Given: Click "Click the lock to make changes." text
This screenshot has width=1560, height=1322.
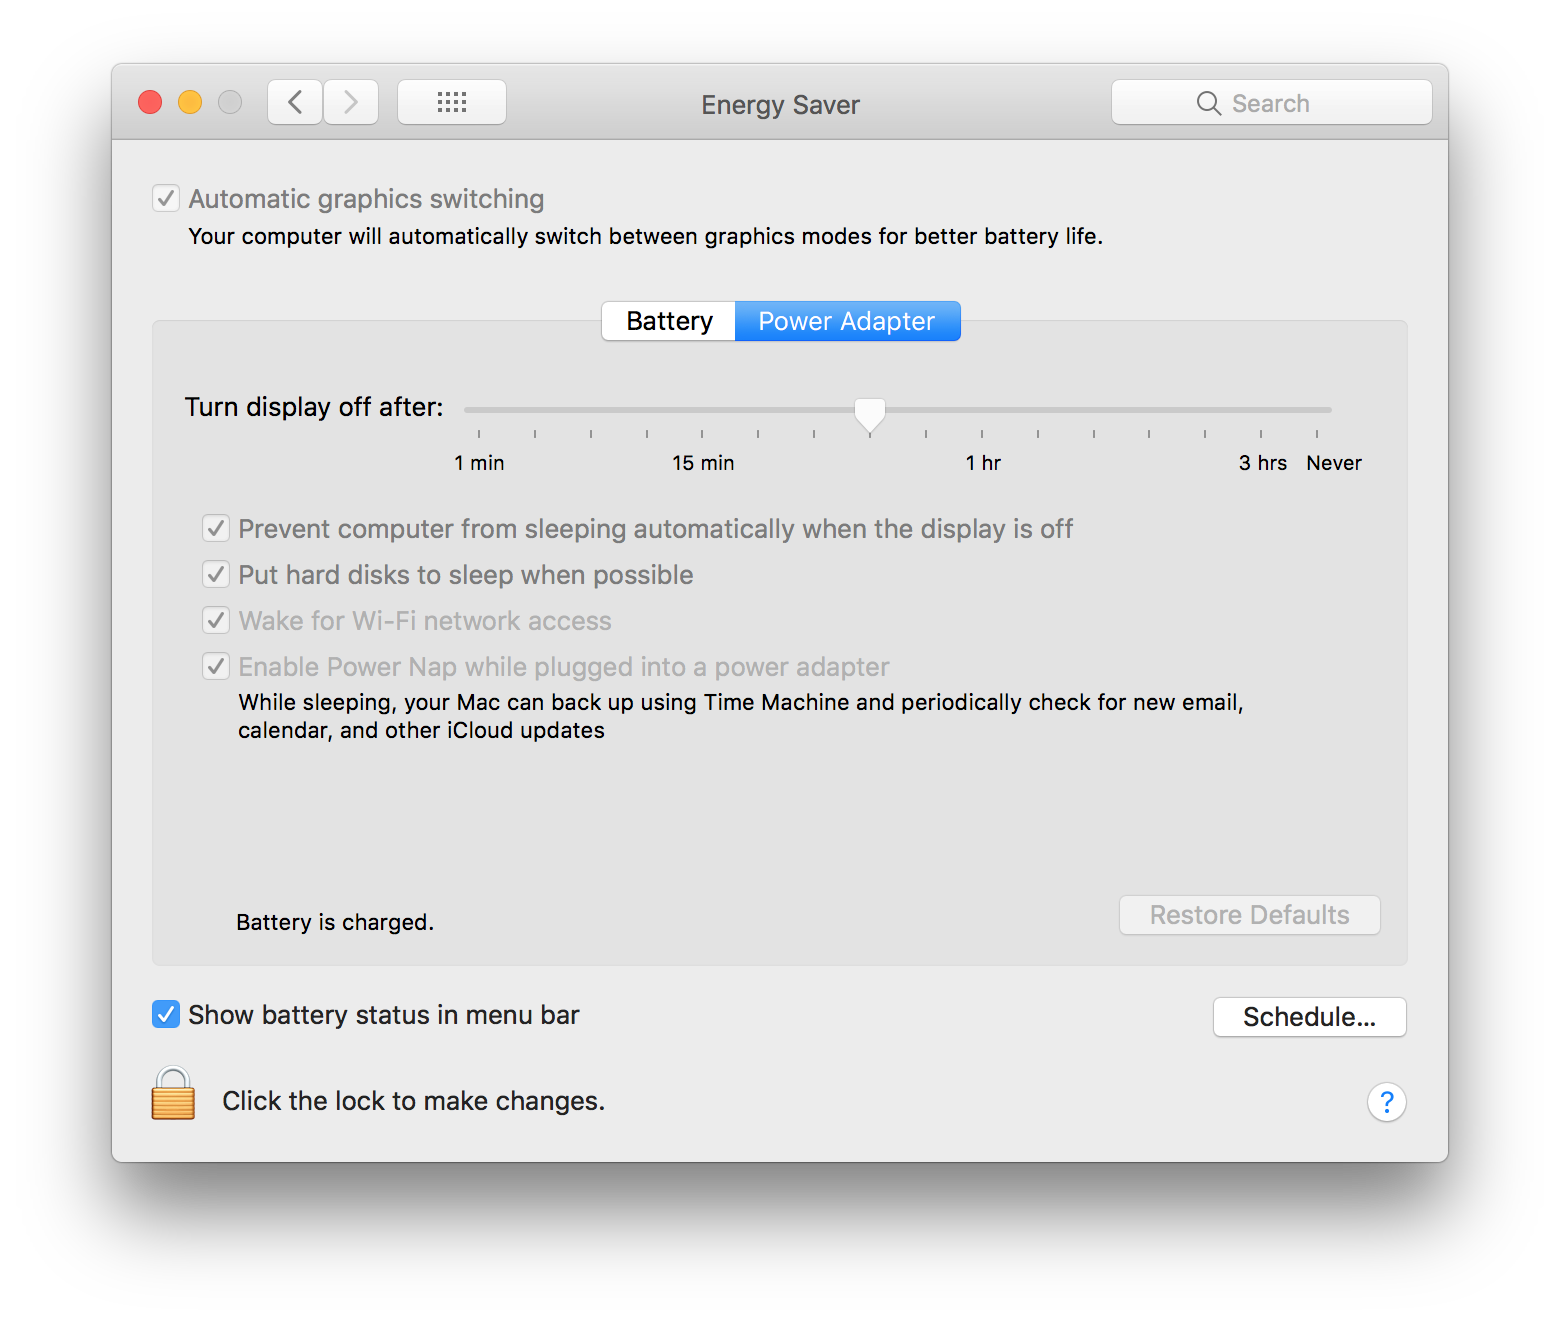Looking at the screenshot, I should pos(413,1101).
